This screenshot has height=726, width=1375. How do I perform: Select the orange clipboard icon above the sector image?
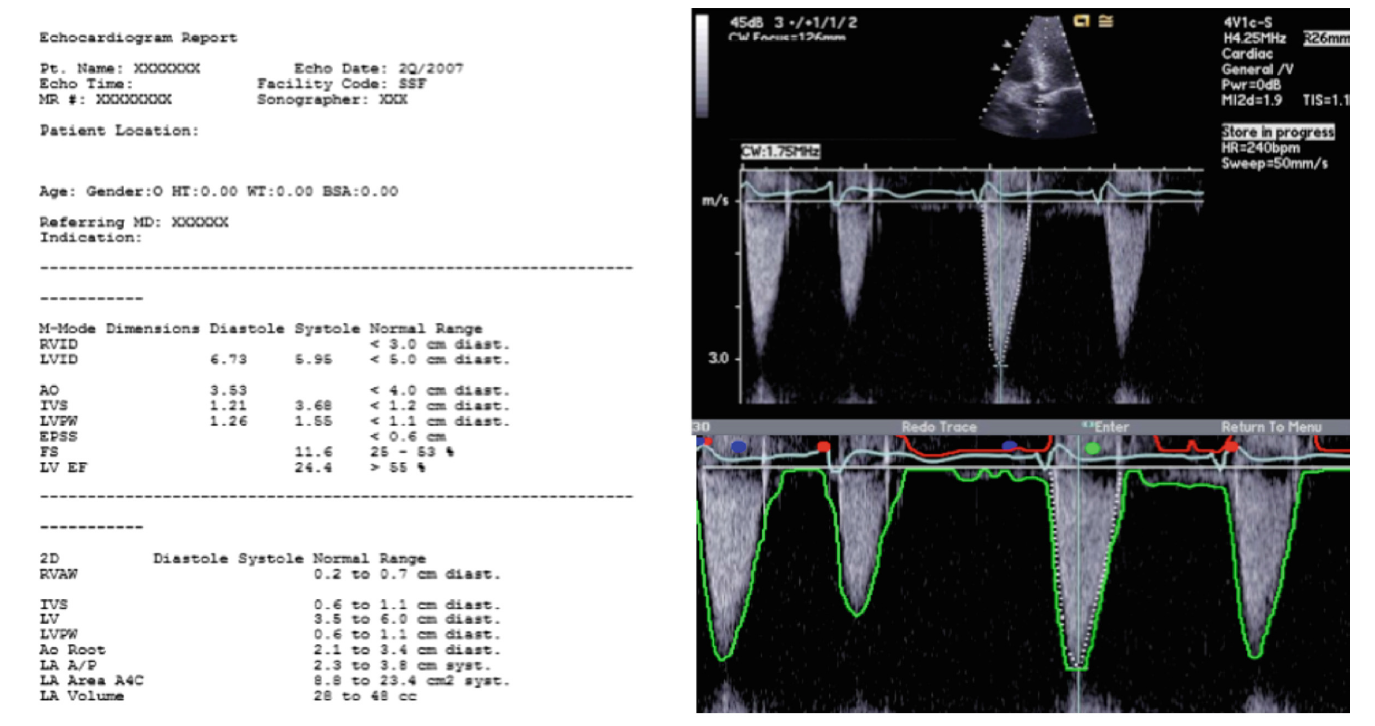(1083, 21)
